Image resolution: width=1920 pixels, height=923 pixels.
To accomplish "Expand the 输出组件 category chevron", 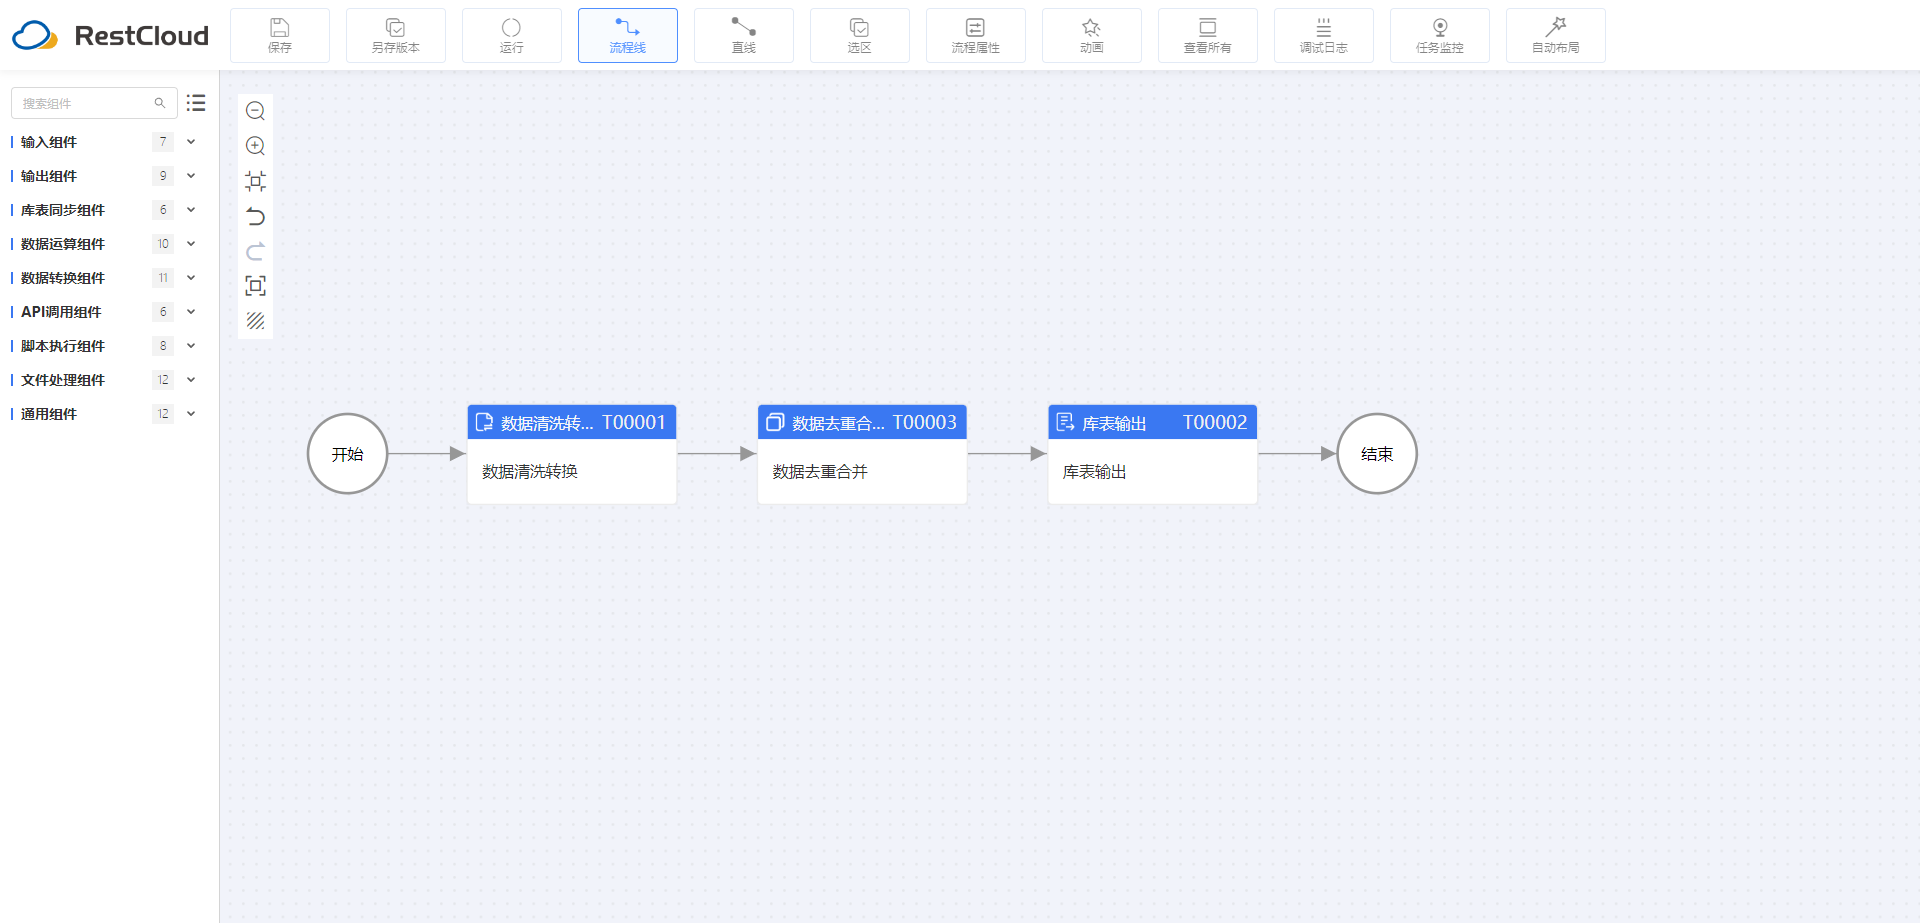I will pos(191,176).
